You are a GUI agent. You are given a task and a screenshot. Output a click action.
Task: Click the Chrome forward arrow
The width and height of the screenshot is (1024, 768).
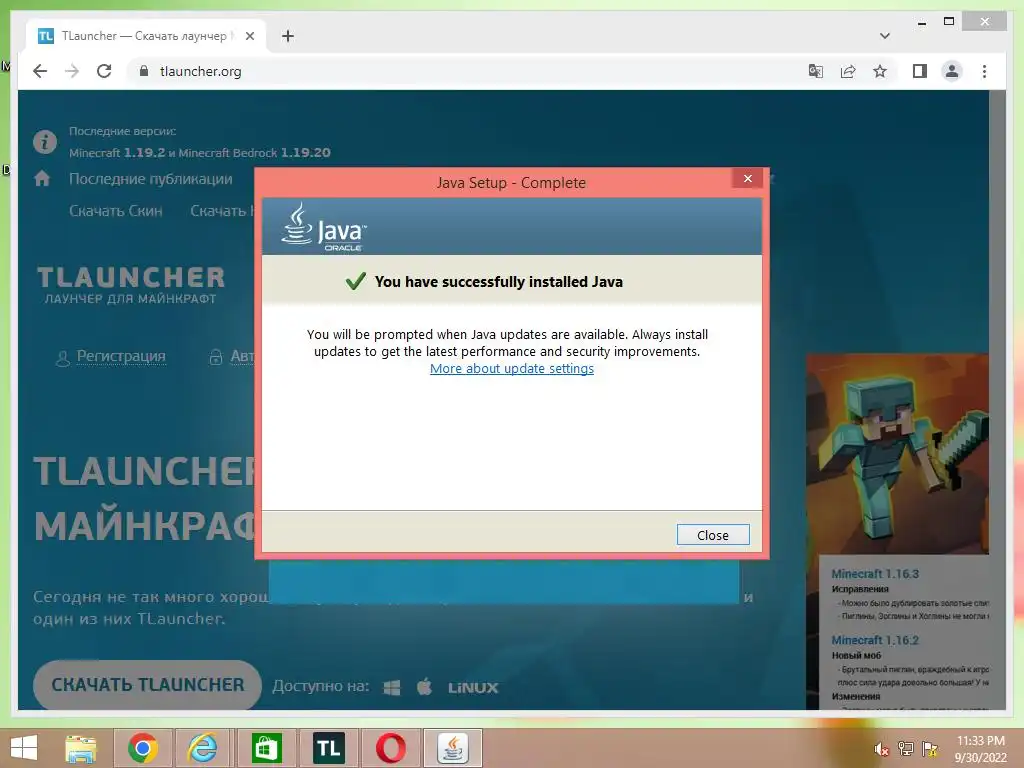pyautogui.click(x=72, y=71)
